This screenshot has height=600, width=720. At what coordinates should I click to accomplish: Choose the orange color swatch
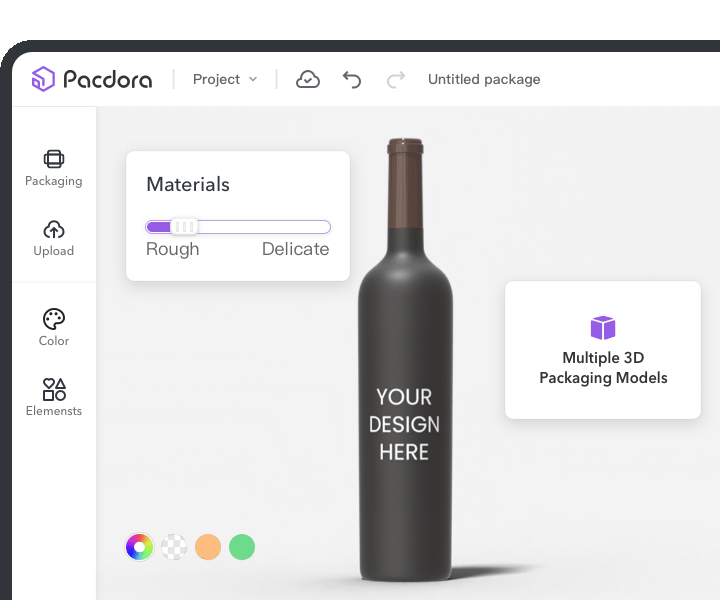coord(208,547)
